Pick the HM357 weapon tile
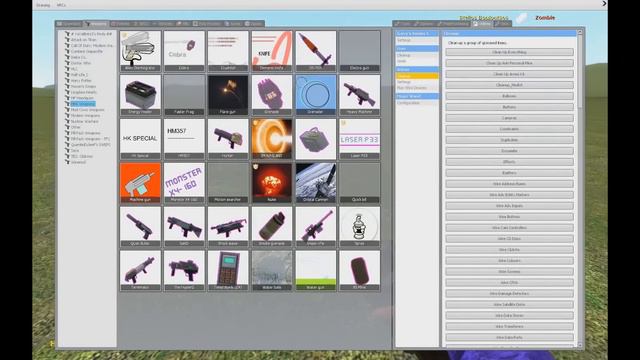Viewport: 640px width, 360px height. point(184,139)
